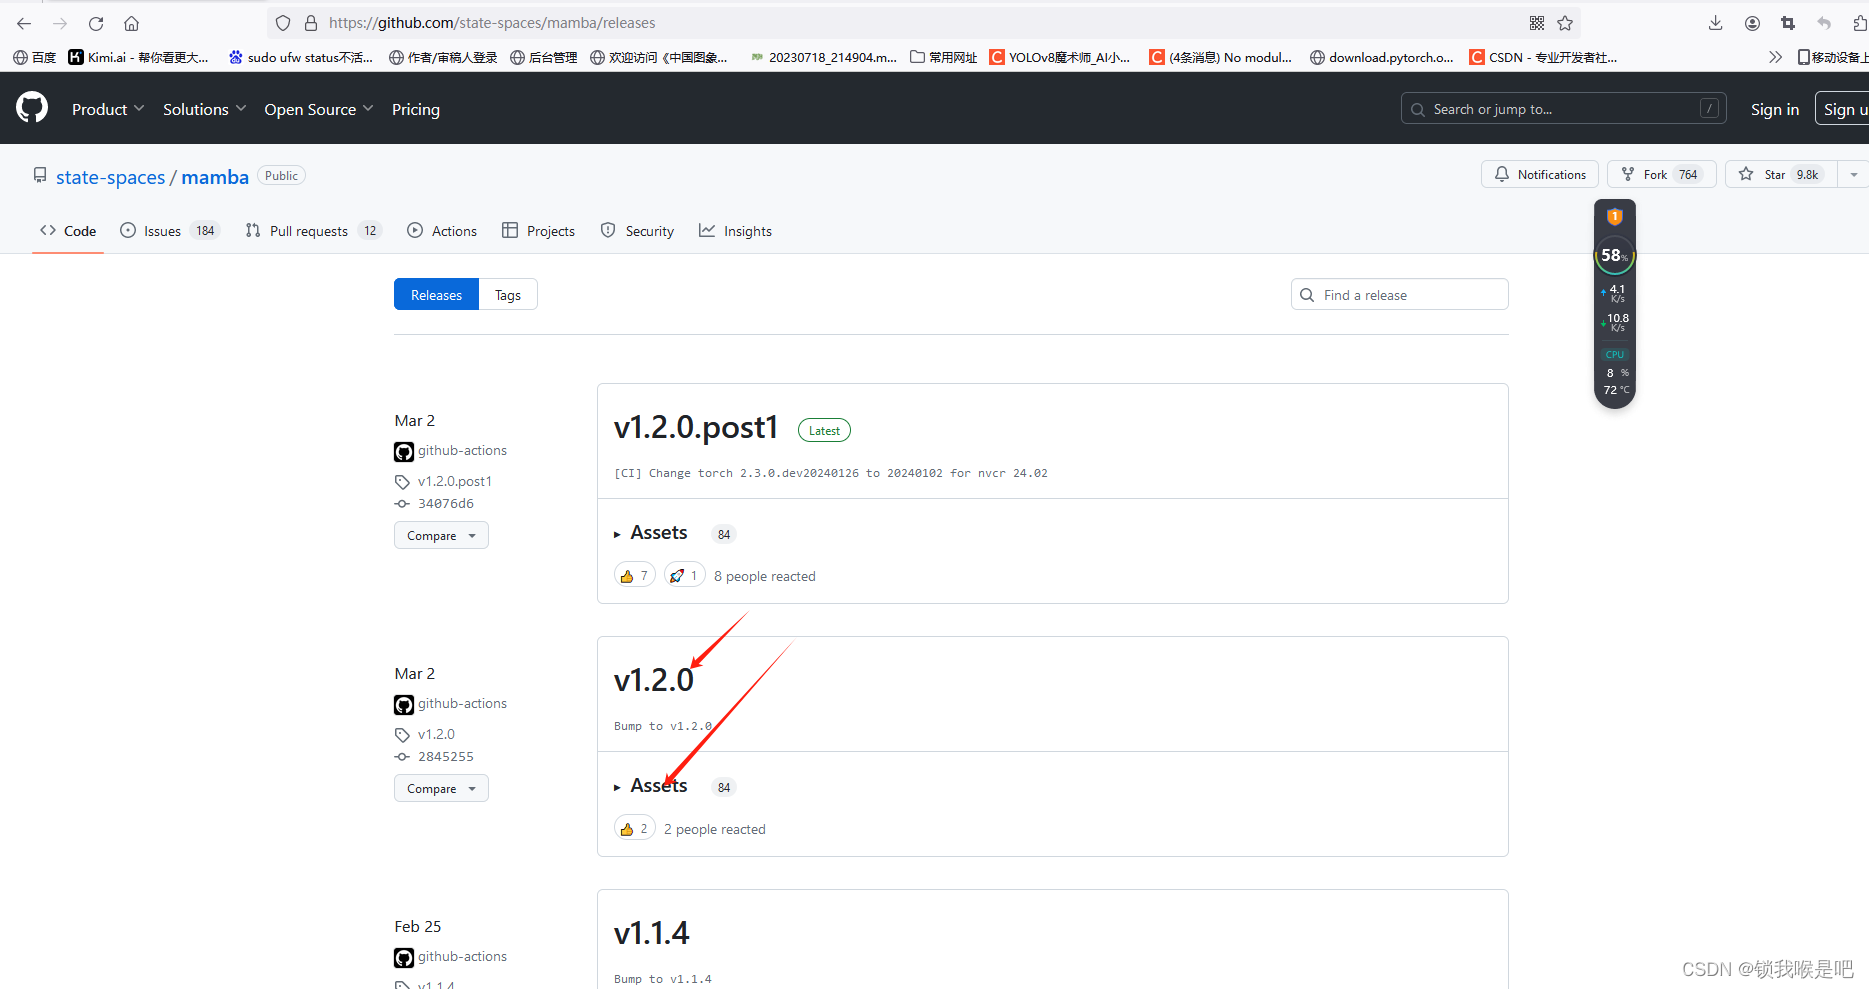The image size is (1869, 989).
Task: Expand the Product menu
Action: [108, 109]
